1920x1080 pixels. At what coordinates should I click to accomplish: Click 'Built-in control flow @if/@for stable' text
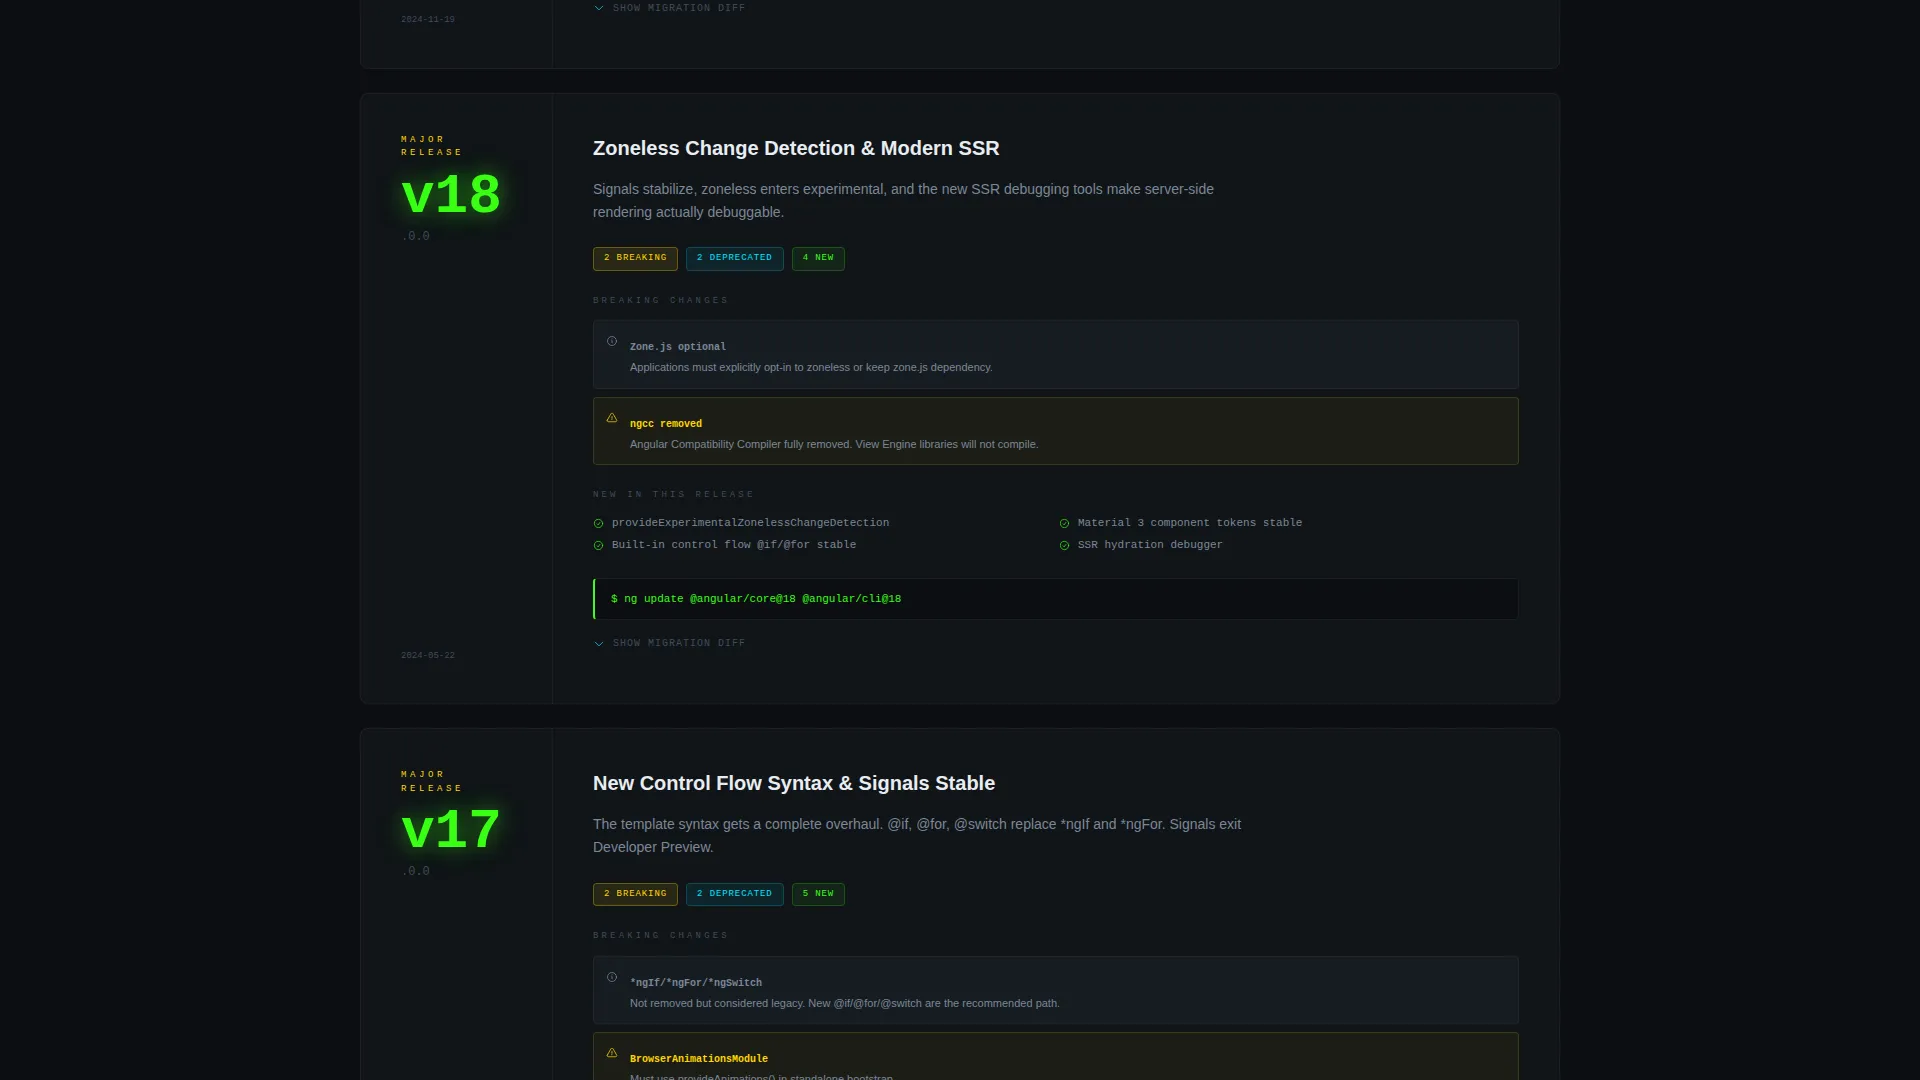[734, 545]
